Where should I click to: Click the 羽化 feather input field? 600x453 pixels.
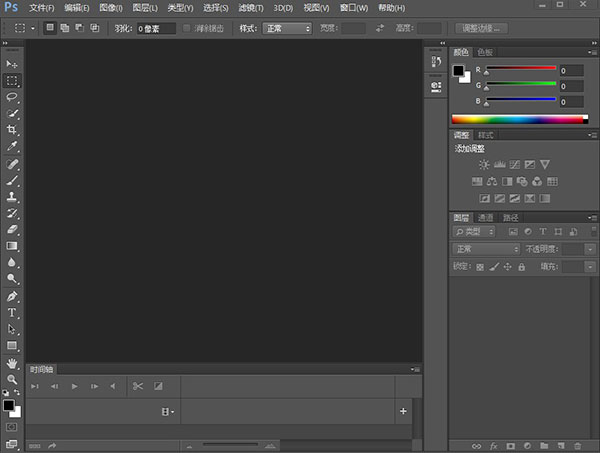[155, 28]
